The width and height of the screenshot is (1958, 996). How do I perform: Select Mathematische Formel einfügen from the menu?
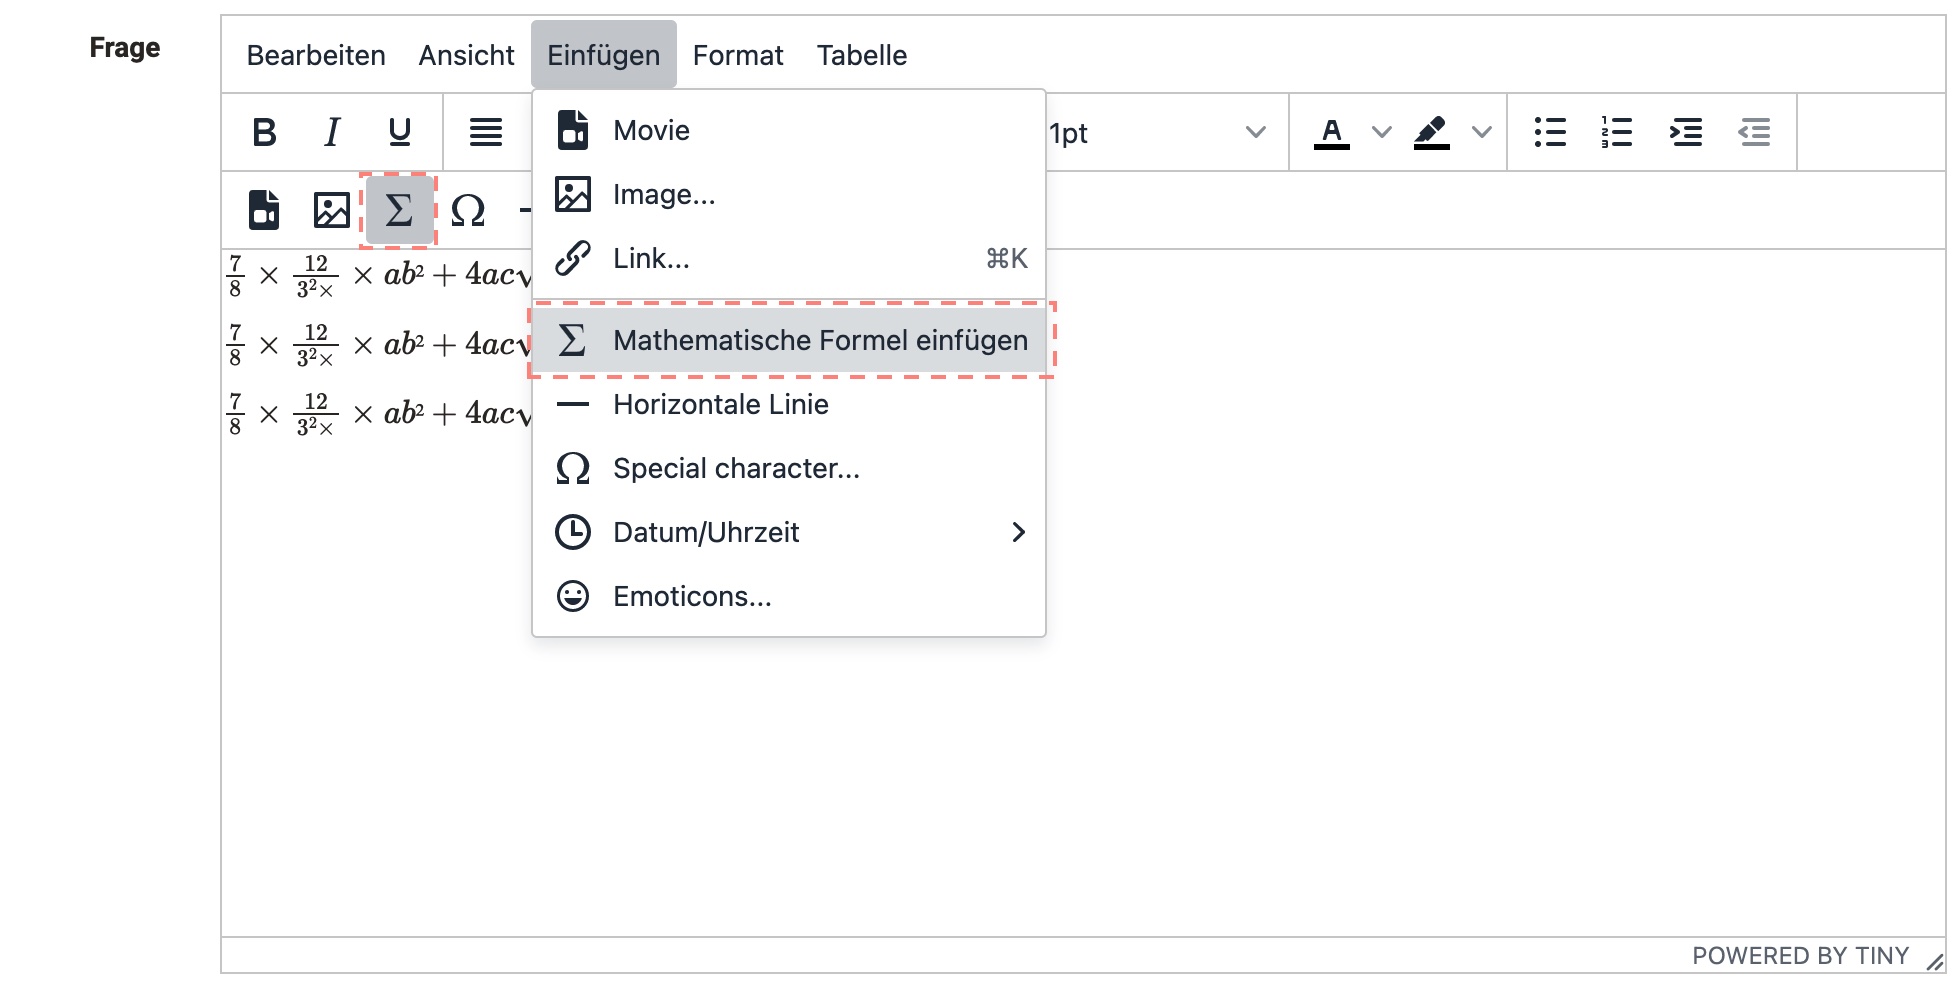click(x=820, y=340)
